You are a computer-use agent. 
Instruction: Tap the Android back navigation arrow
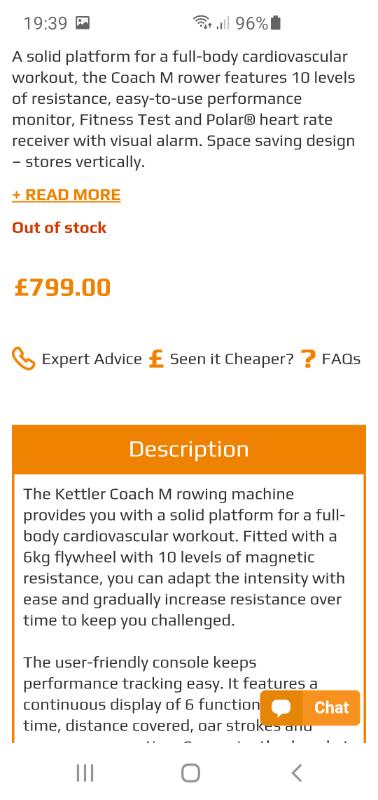tap(297, 773)
